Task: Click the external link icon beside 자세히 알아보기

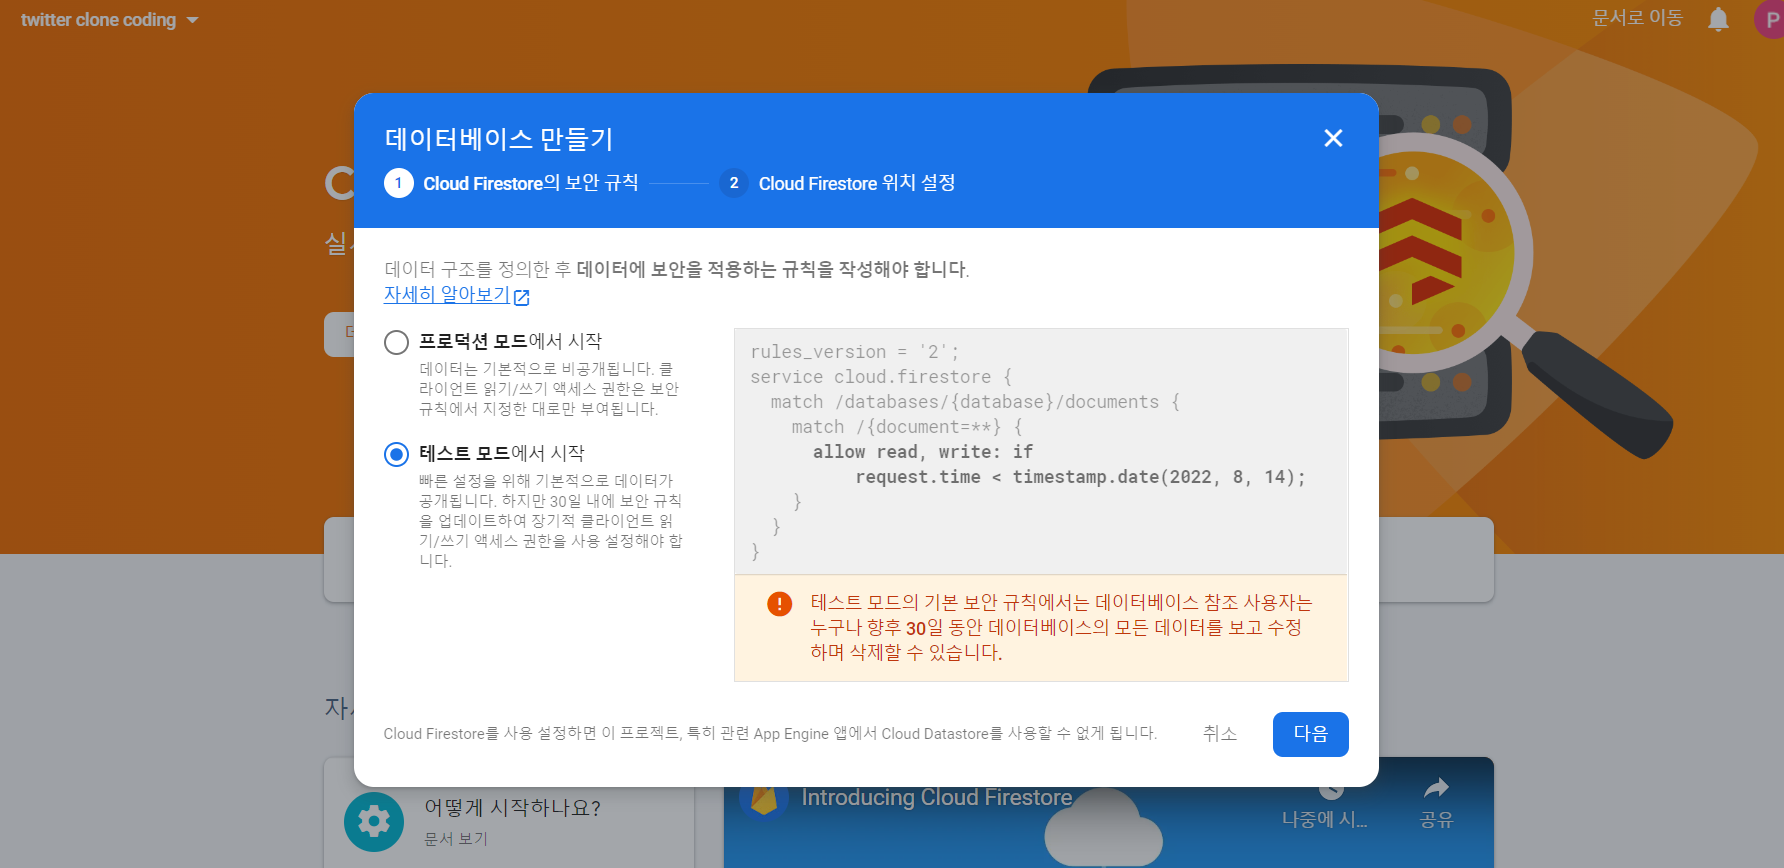Action: point(521,297)
